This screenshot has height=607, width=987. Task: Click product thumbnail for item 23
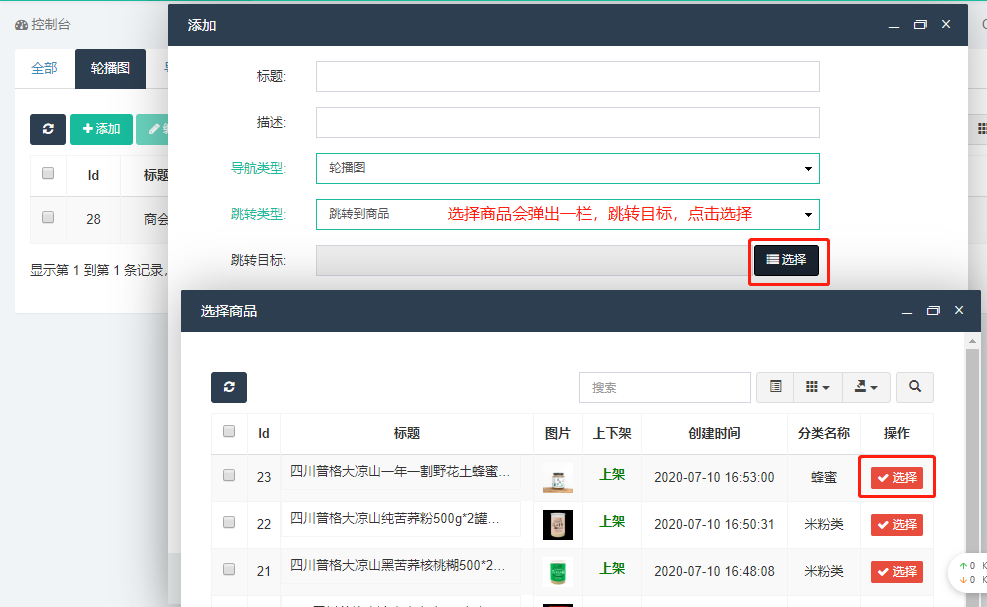click(x=557, y=477)
